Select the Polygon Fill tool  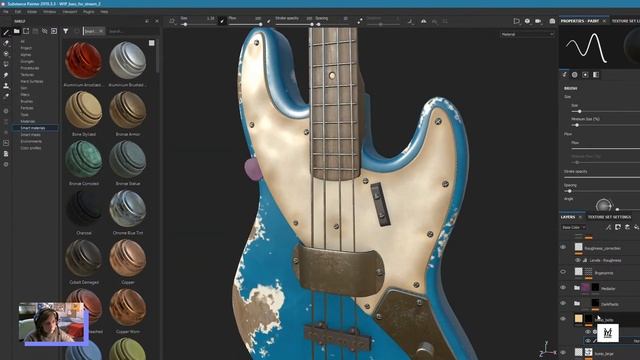(x=6, y=64)
